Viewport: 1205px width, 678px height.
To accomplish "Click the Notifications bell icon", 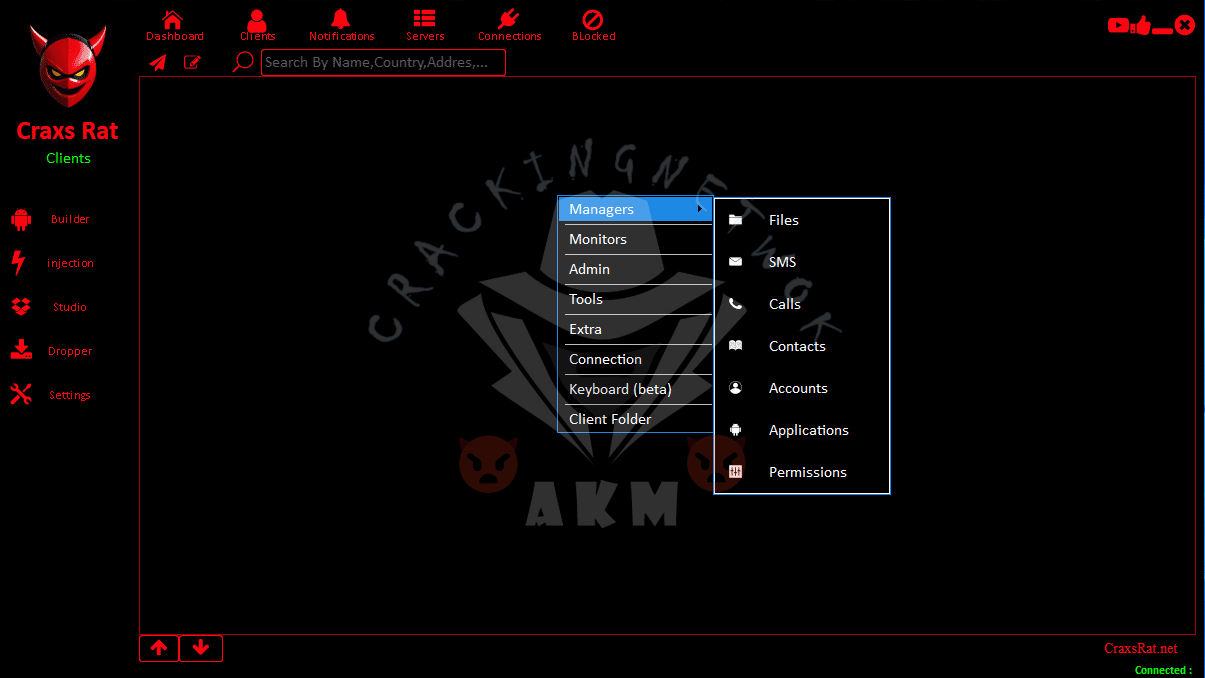I will pyautogui.click(x=341, y=20).
